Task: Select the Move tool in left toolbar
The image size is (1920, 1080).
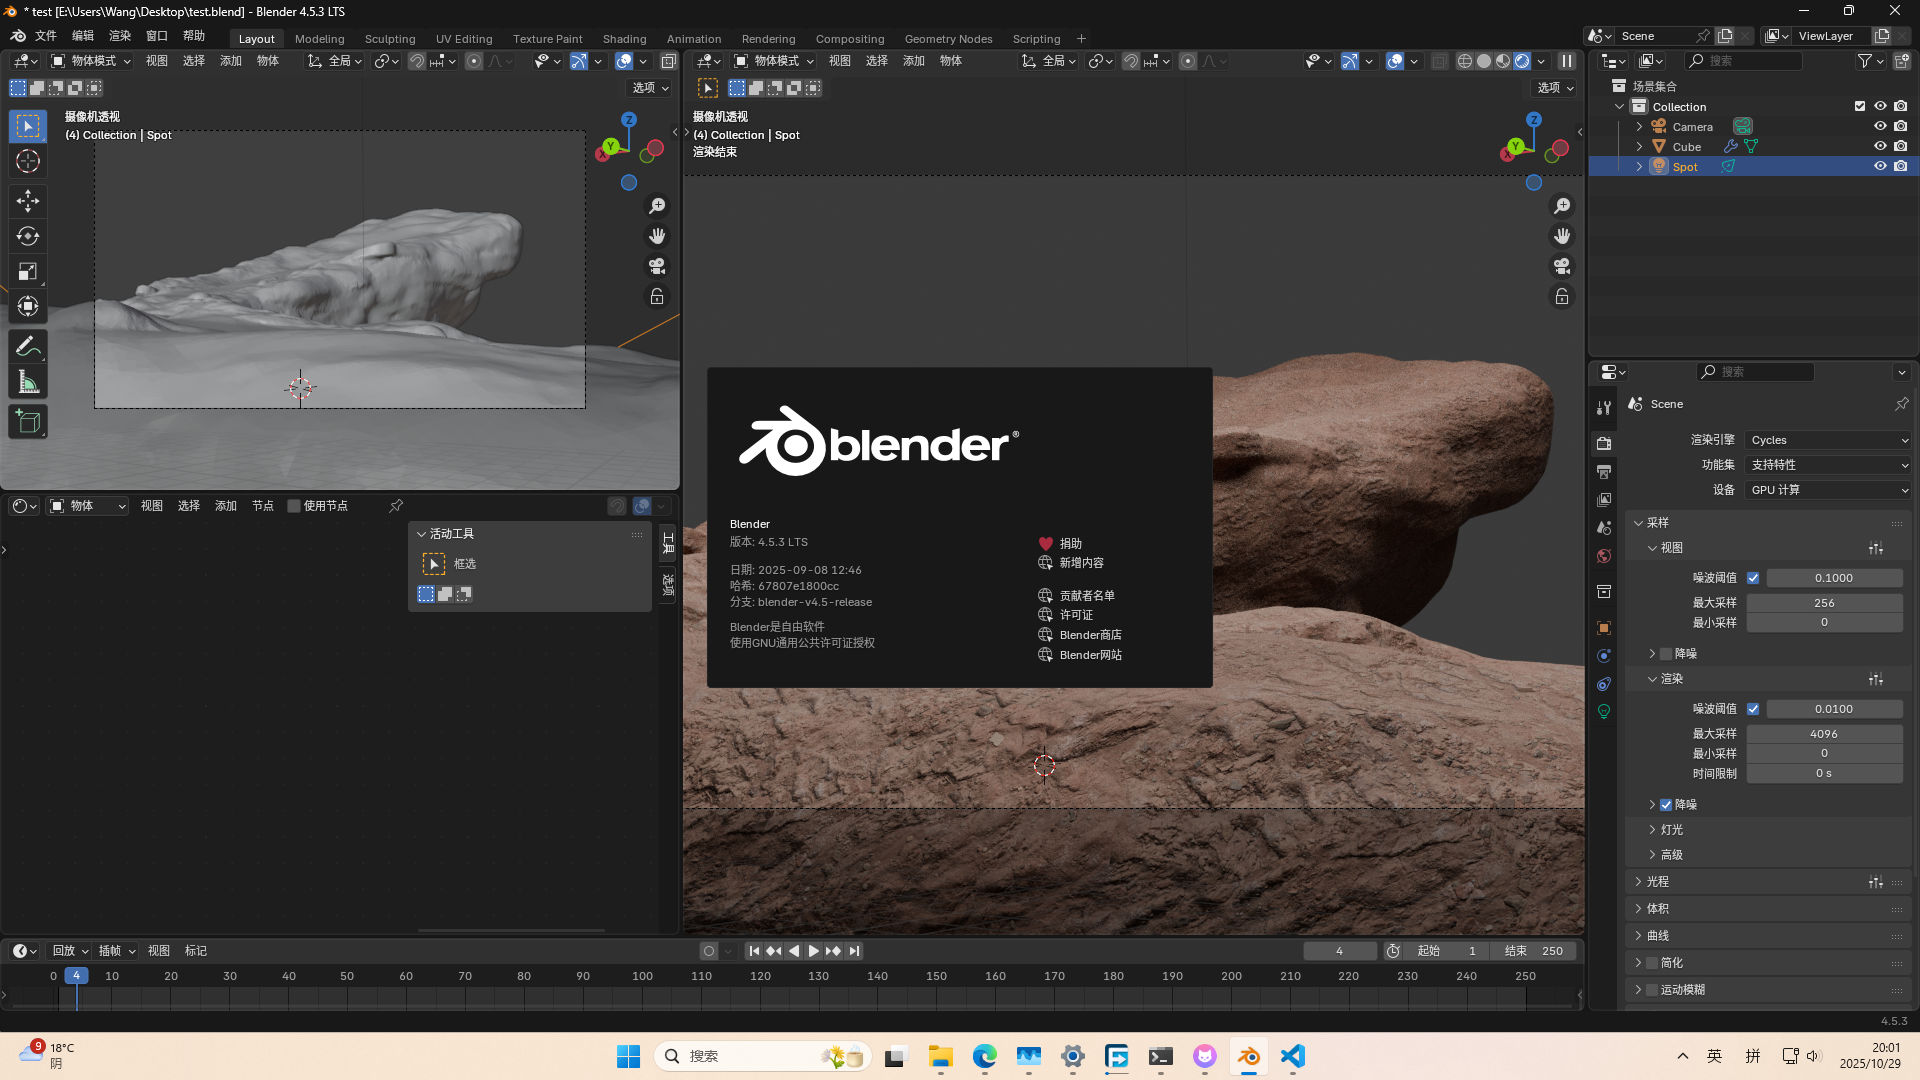Action: (x=27, y=201)
